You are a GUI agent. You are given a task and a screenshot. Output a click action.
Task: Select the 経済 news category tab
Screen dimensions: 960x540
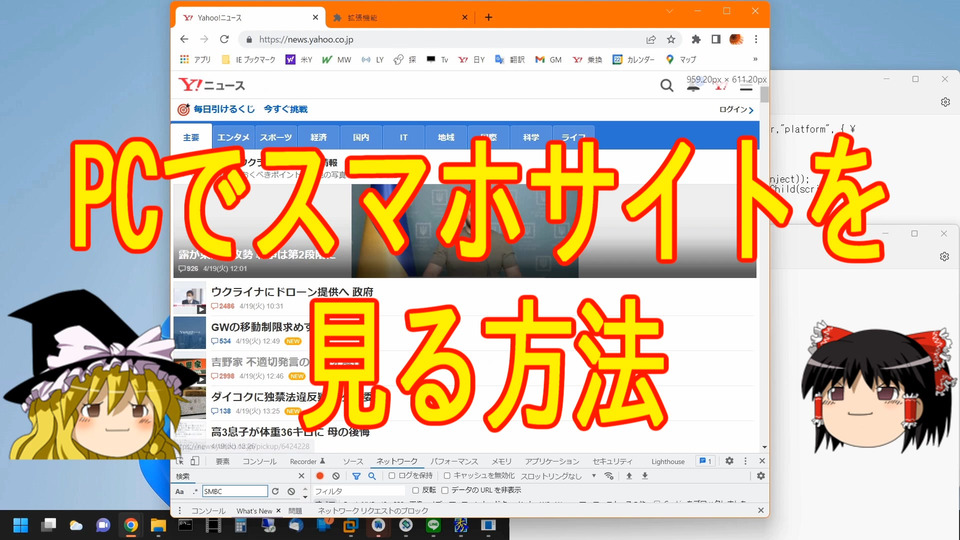[x=318, y=137]
